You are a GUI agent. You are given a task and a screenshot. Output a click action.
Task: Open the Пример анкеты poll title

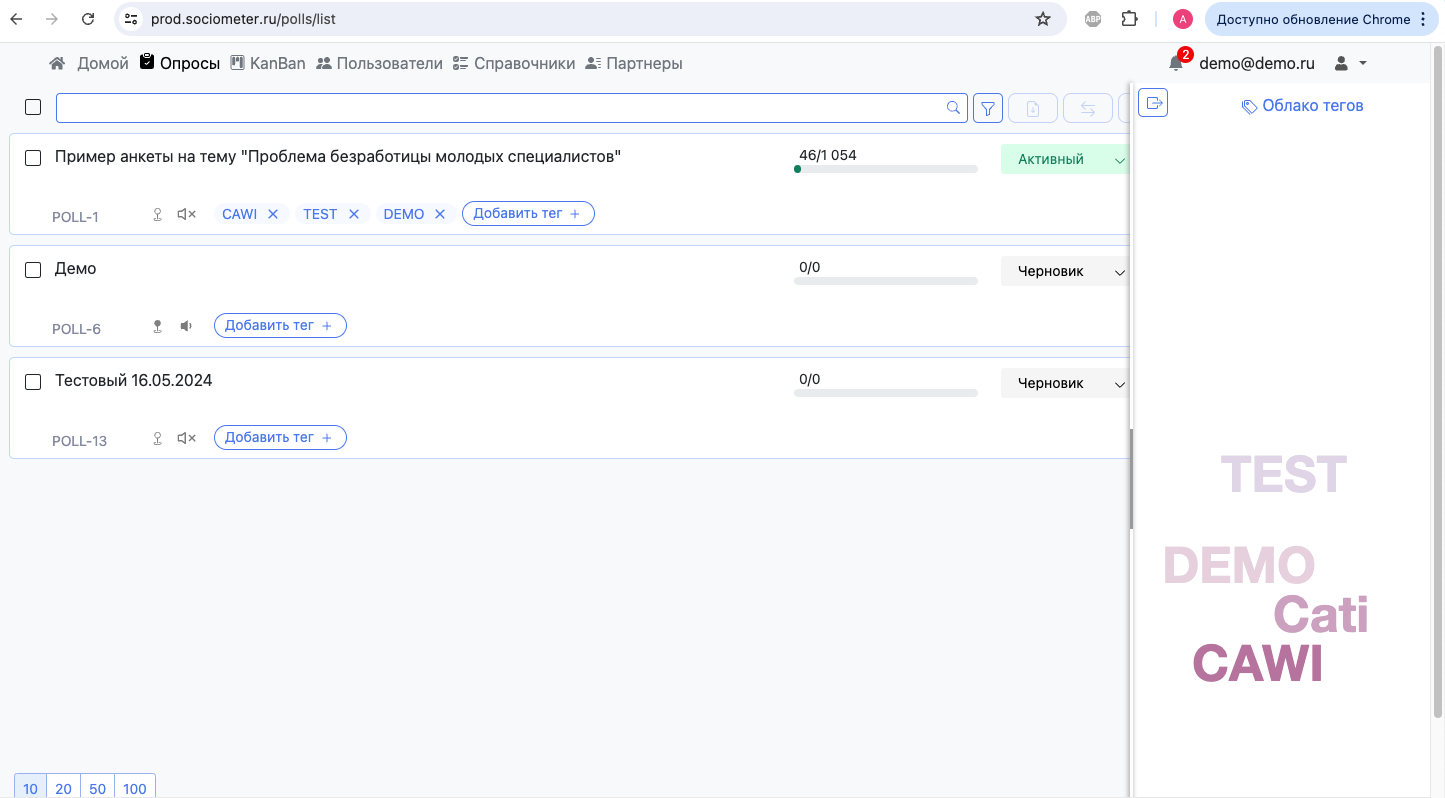tap(338, 157)
